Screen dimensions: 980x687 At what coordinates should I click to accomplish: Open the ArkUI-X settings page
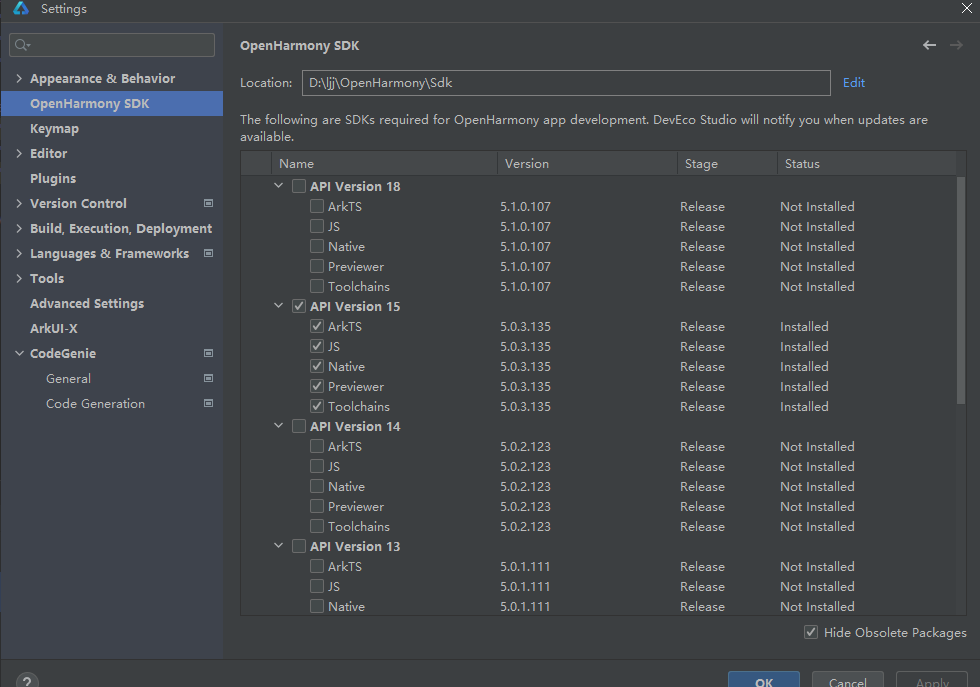[54, 329]
